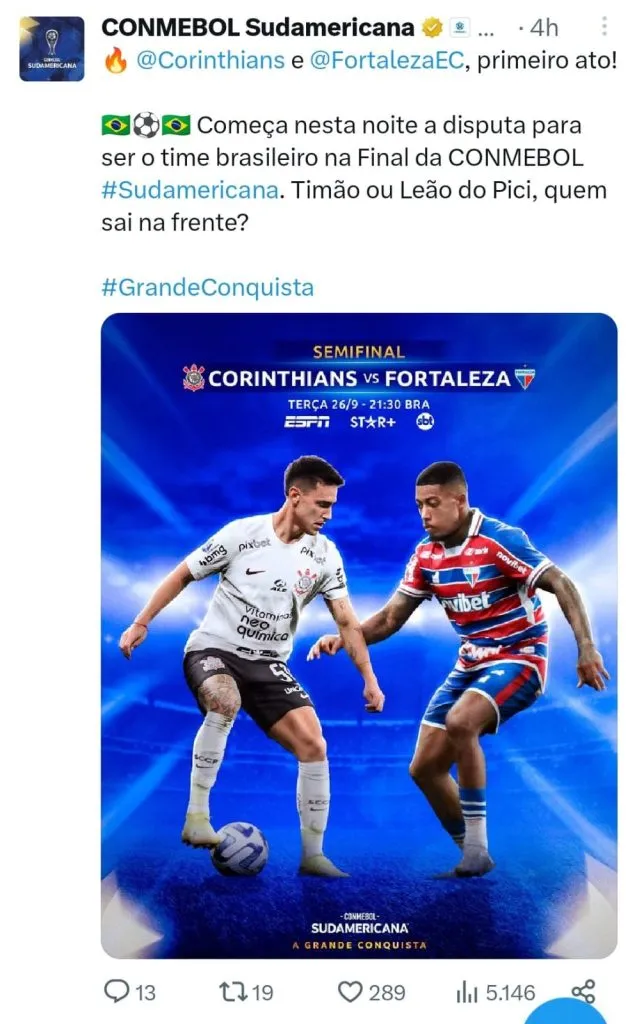Image resolution: width=637 pixels, height=1024 pixels.
Task: Open the @Corinthians mention link
Action: click(208, 60)
